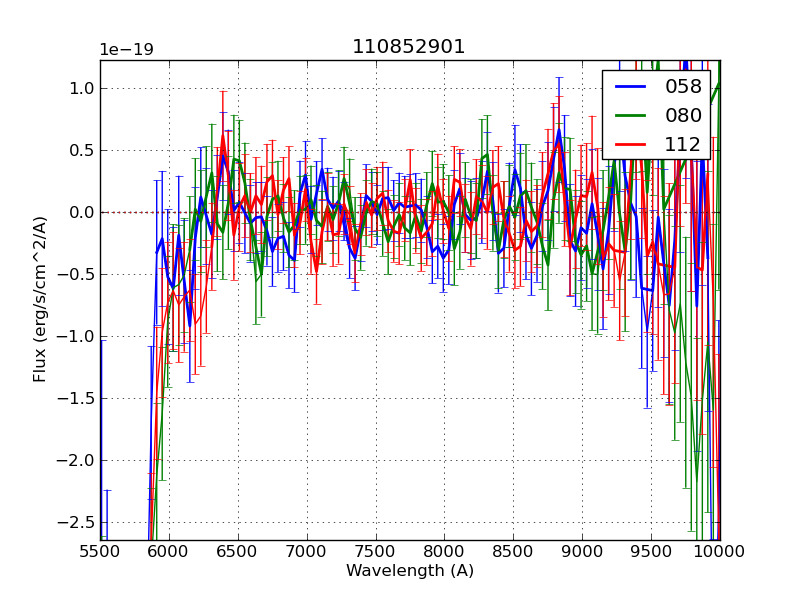The width and height of the screenshot is (800, 600).
Task: Click the 7500 x-axis tick label
Action: point(376,551)
